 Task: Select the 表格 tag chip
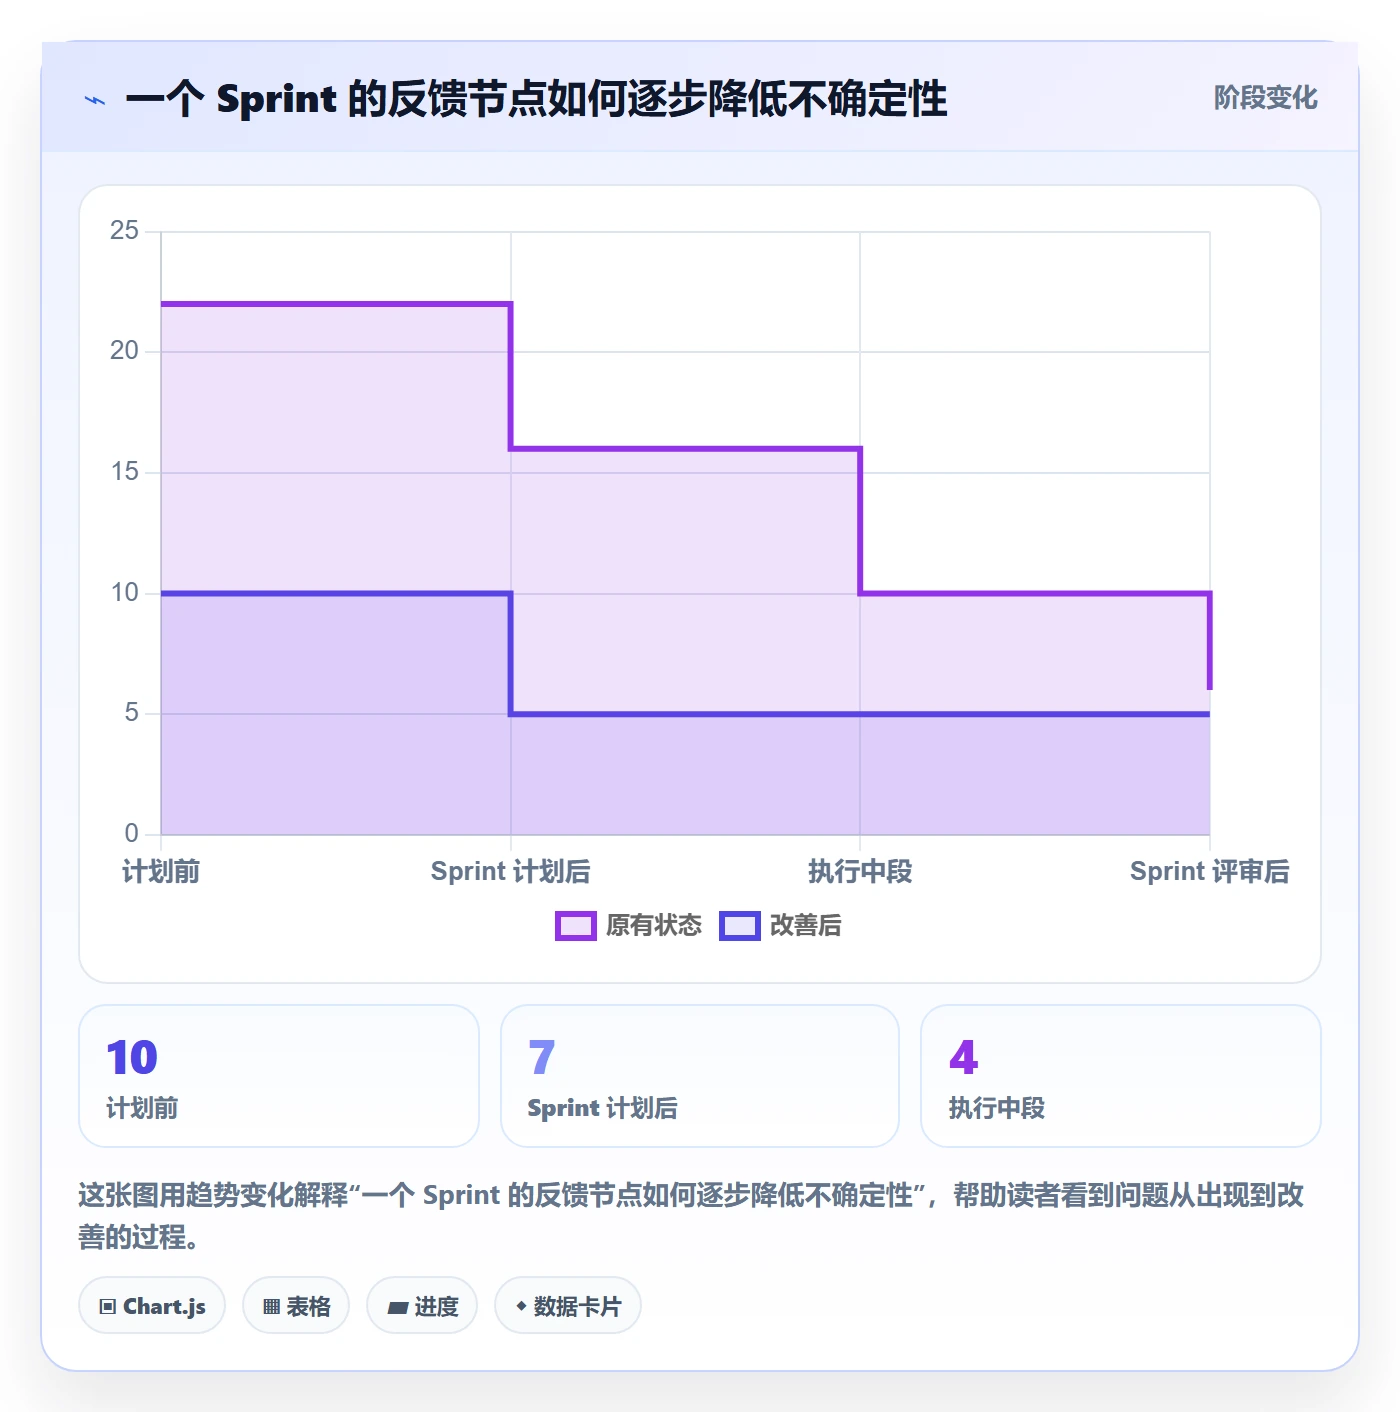coord(296,1306)
